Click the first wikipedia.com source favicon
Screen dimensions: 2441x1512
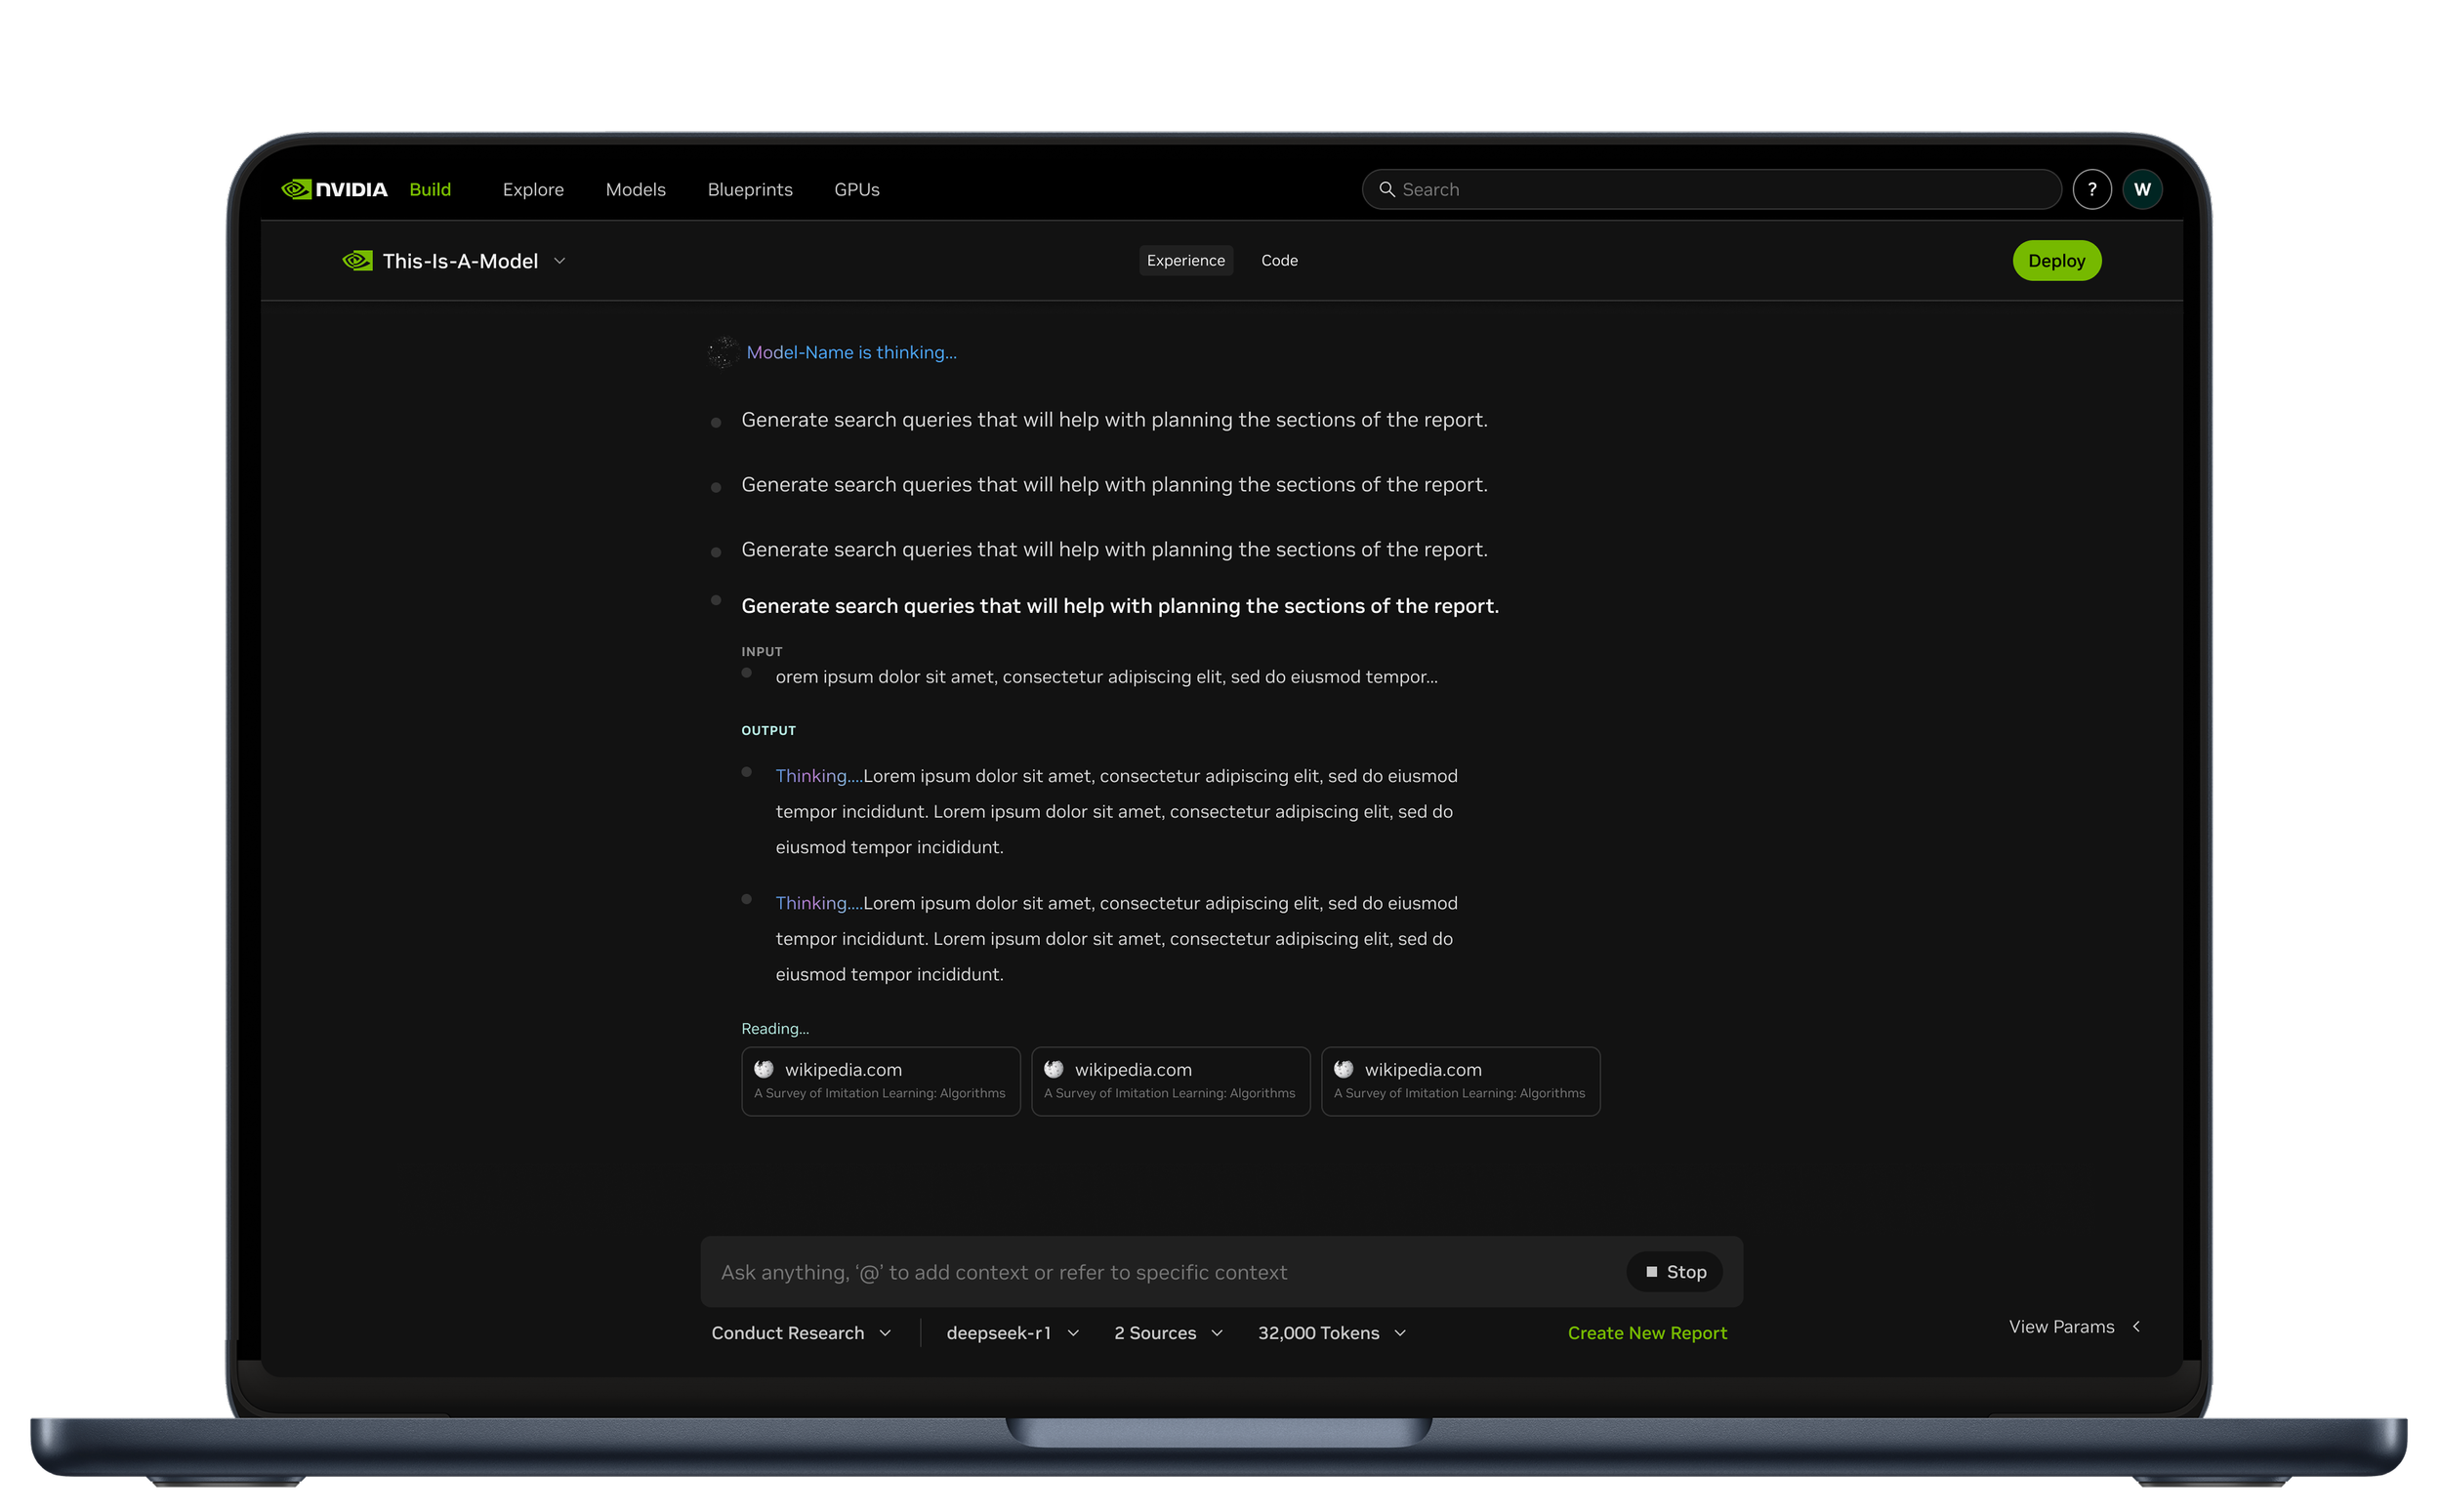point(764,1069)
